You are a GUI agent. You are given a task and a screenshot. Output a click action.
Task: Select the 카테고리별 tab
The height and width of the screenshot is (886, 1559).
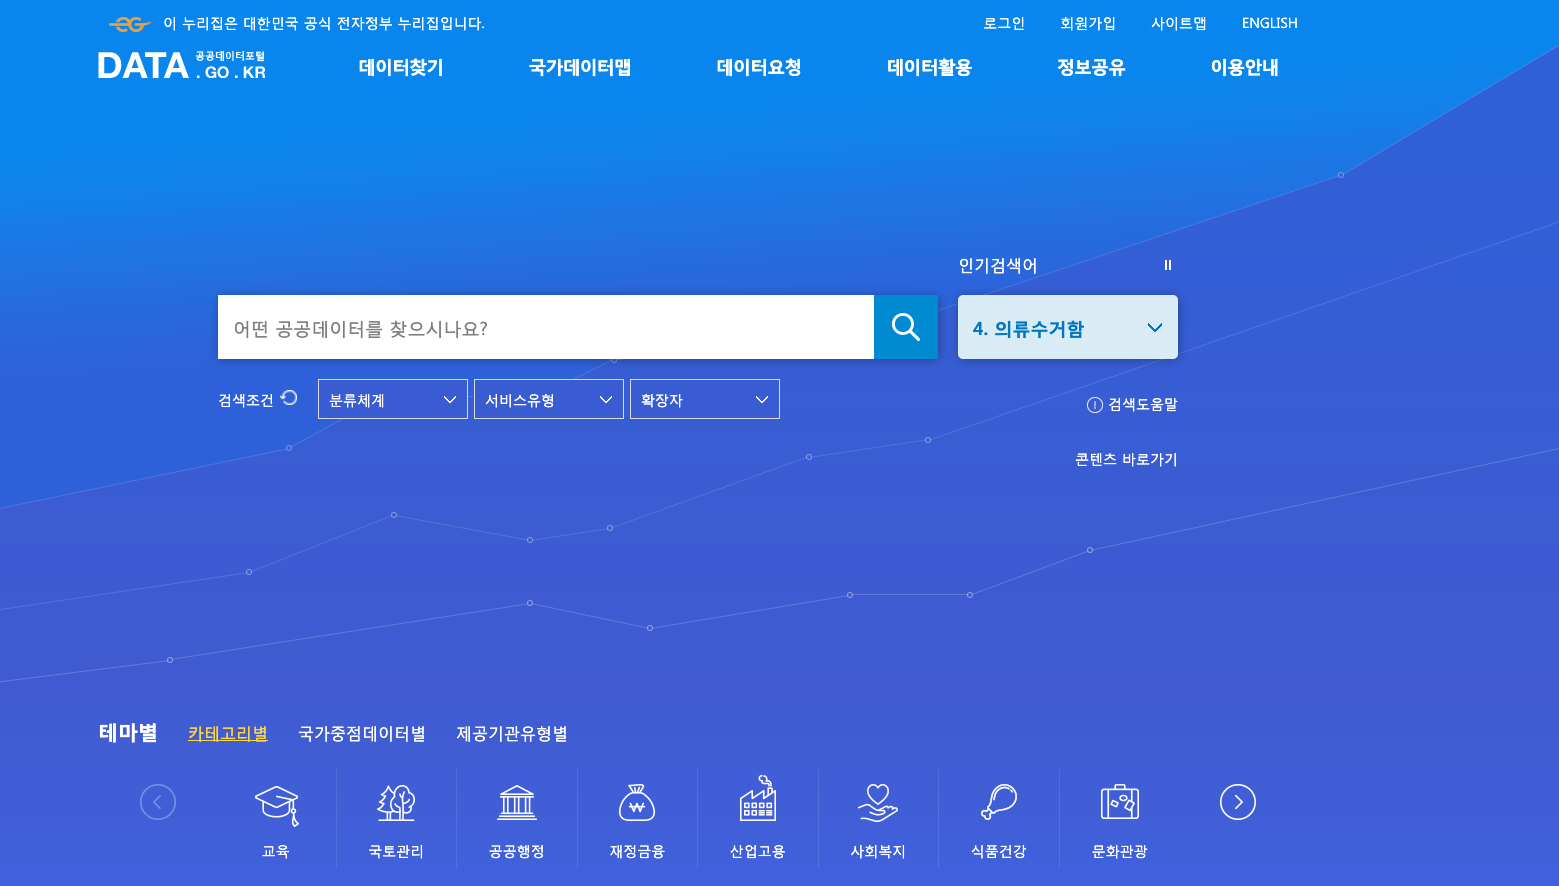[228, 733]
